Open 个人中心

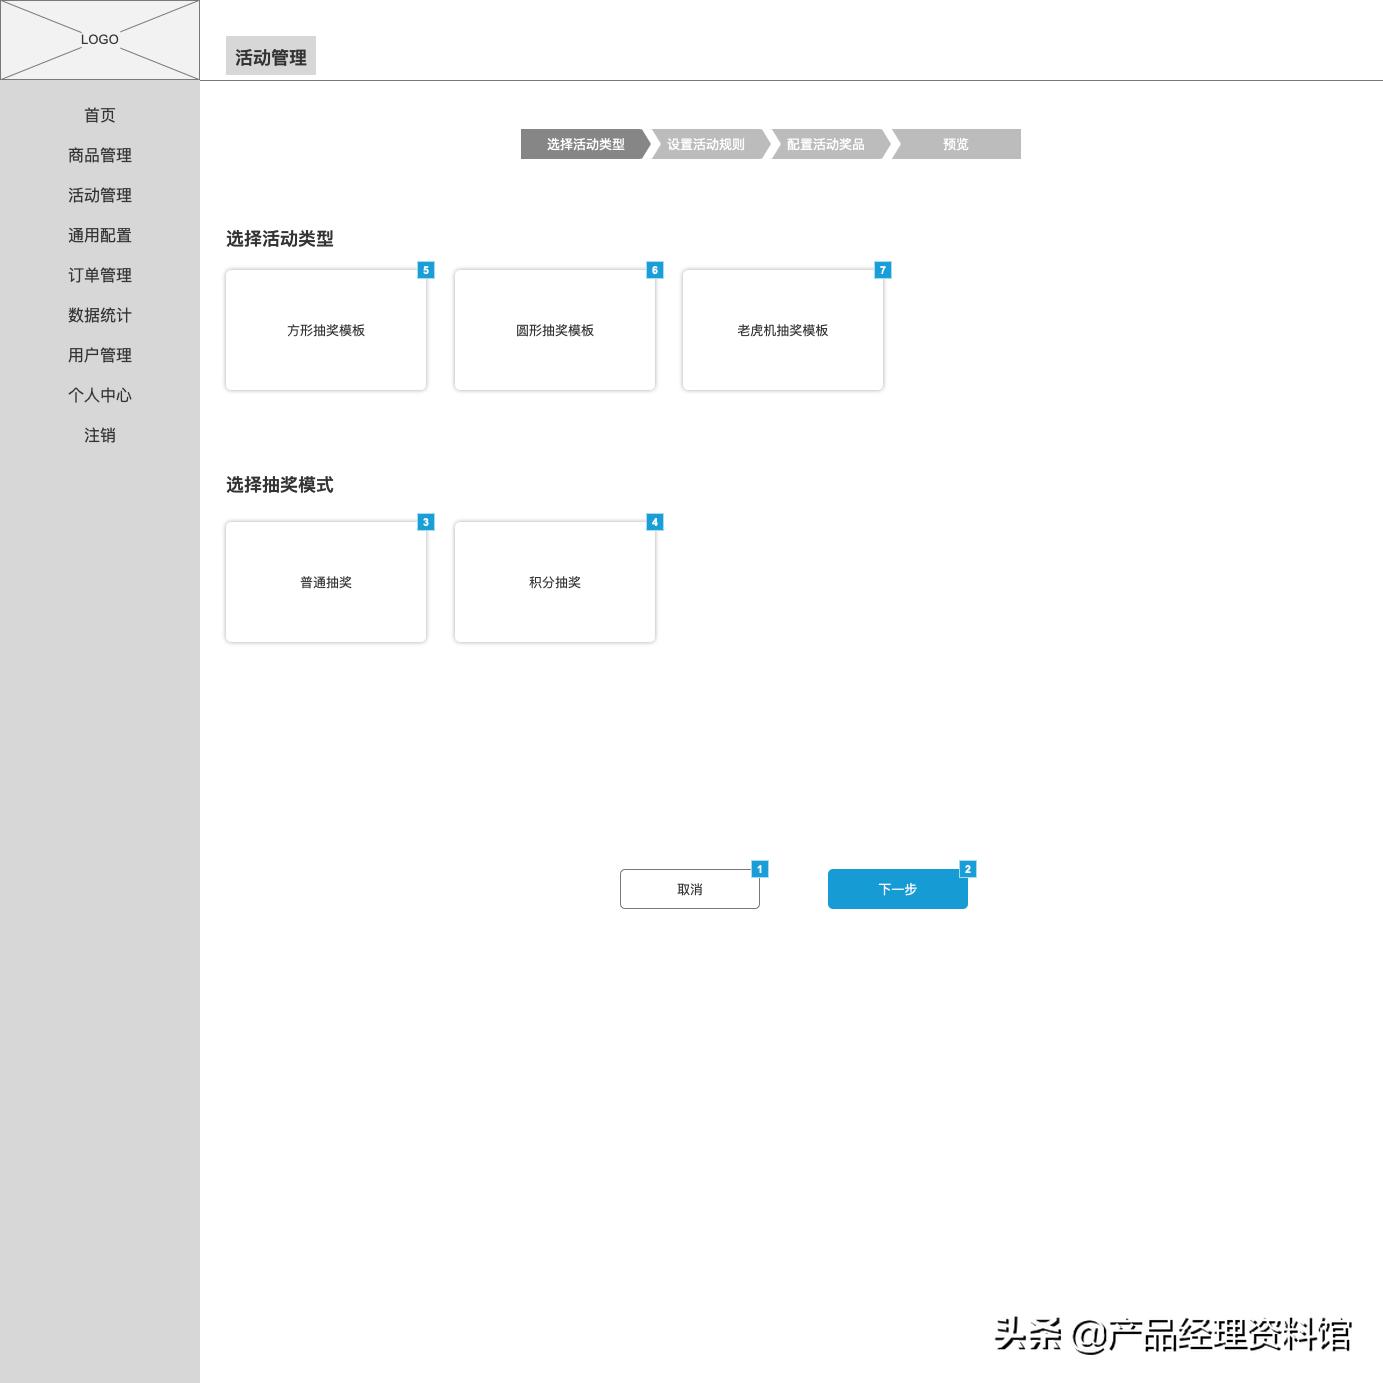pyautogui.click(x=99, y=395)
